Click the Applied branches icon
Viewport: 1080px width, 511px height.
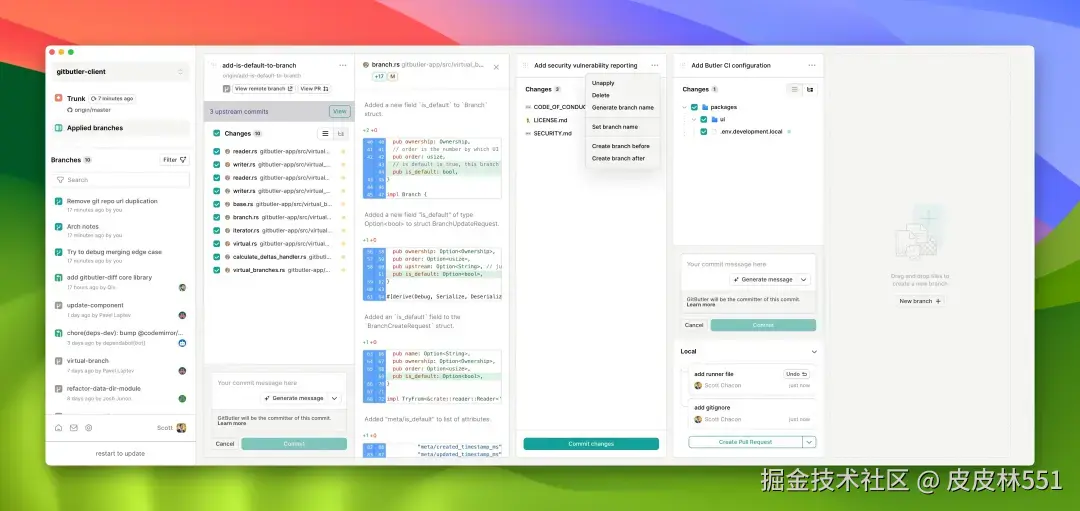(59, 127)
